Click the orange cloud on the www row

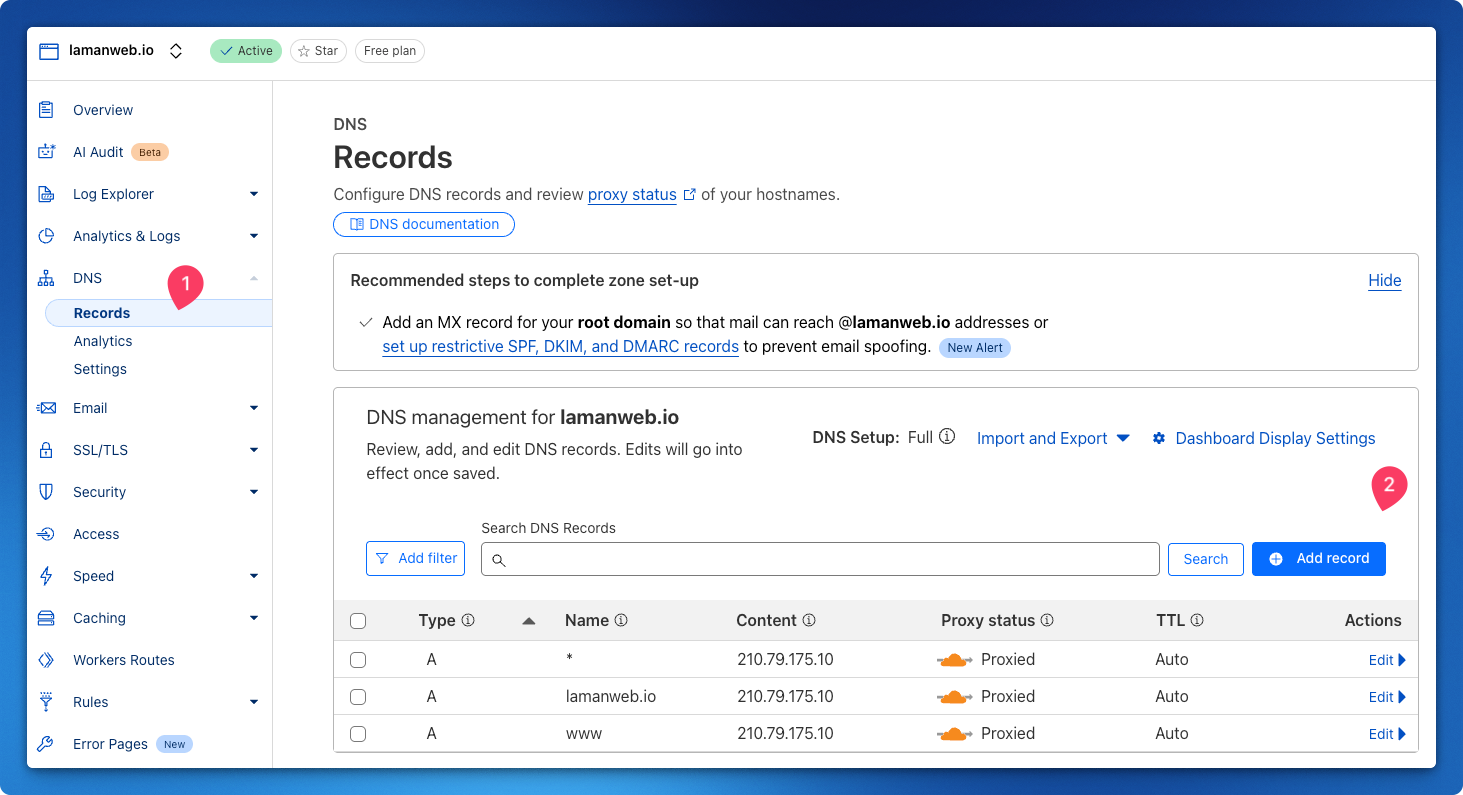coord(955,734)
